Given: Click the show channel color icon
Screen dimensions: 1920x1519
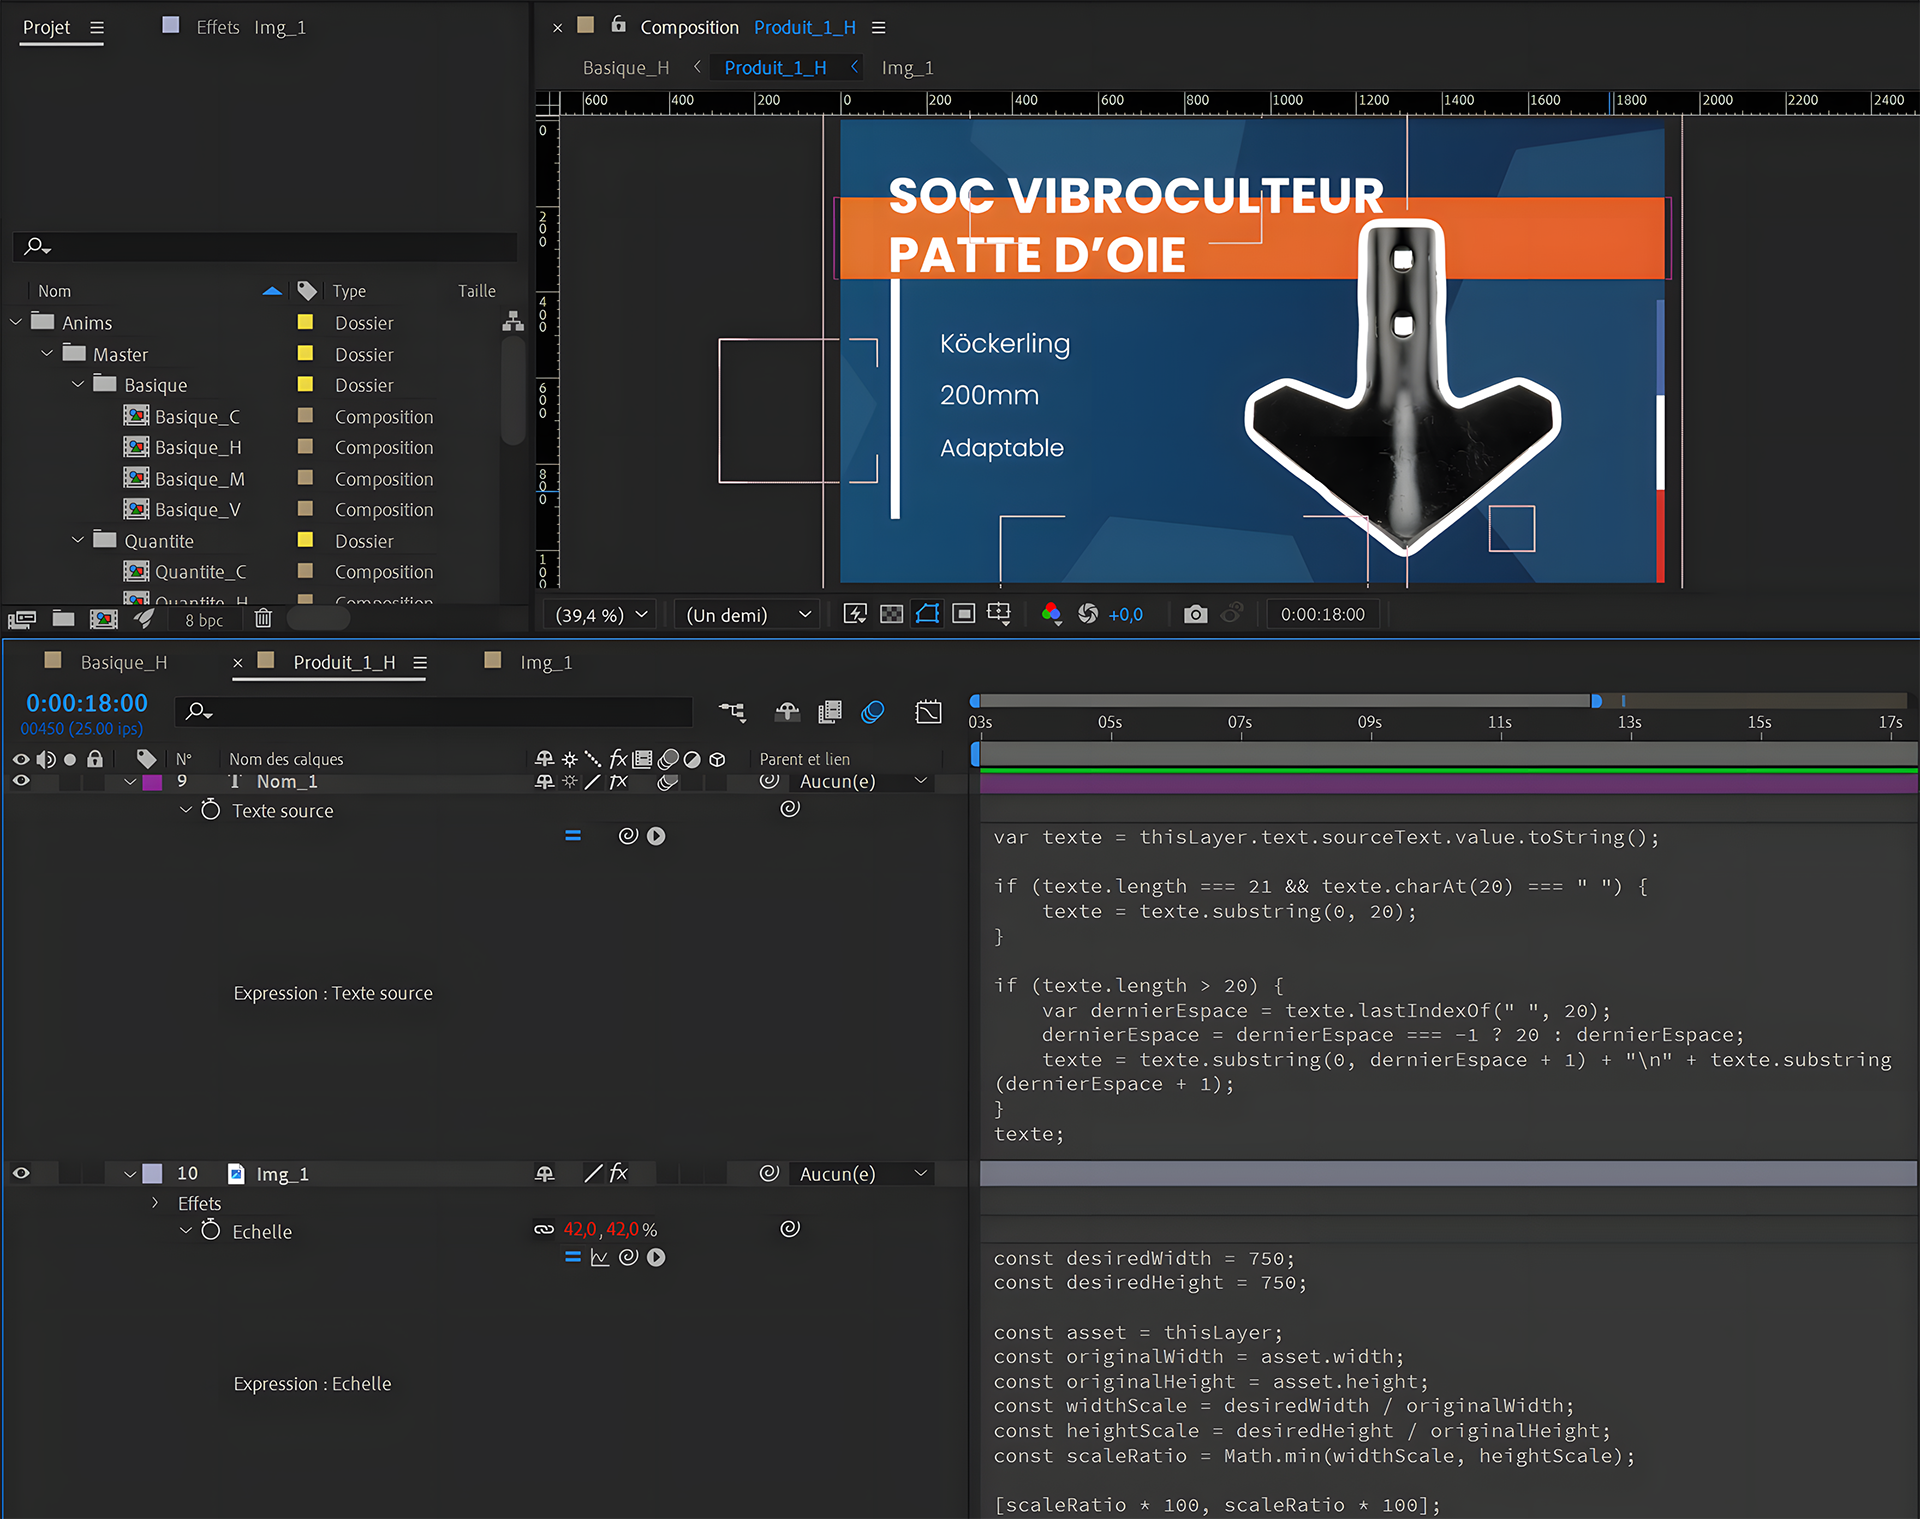Looking at the screenshot, I should (1051, 614).
